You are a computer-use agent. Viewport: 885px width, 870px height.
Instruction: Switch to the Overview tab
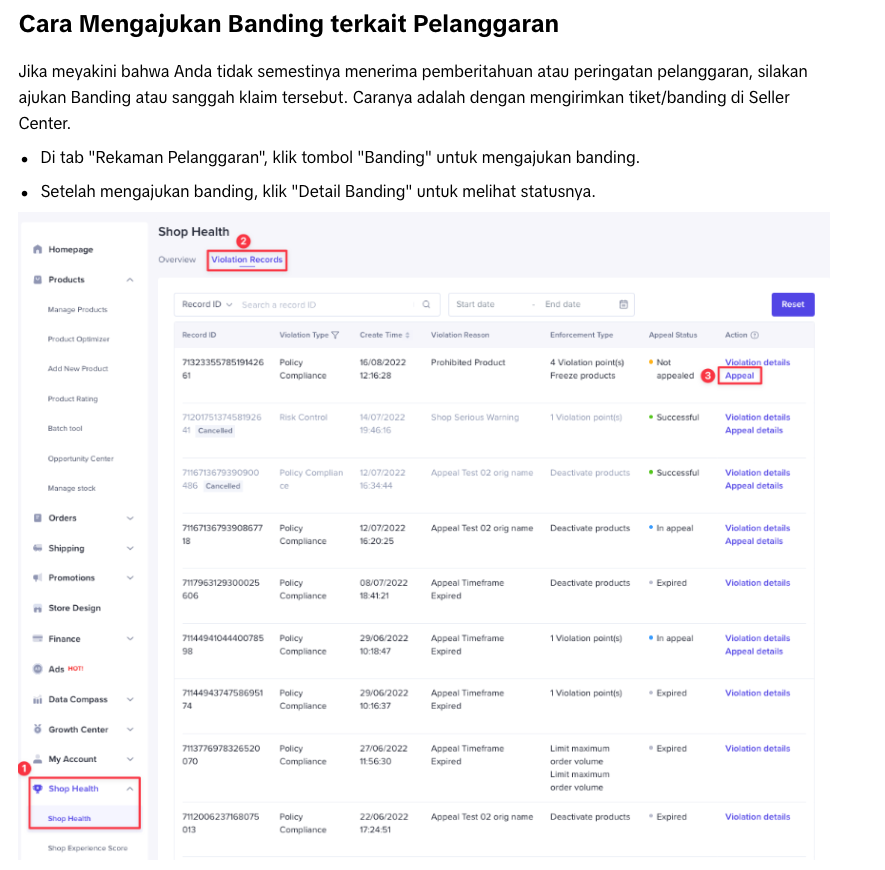[x=177, y=260]
